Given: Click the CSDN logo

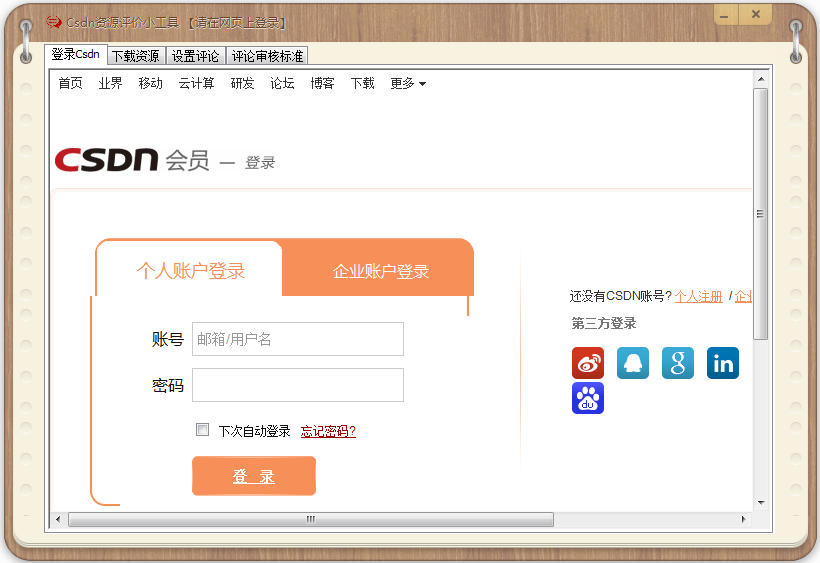Looking at the screenshot, I should [106, 160].
